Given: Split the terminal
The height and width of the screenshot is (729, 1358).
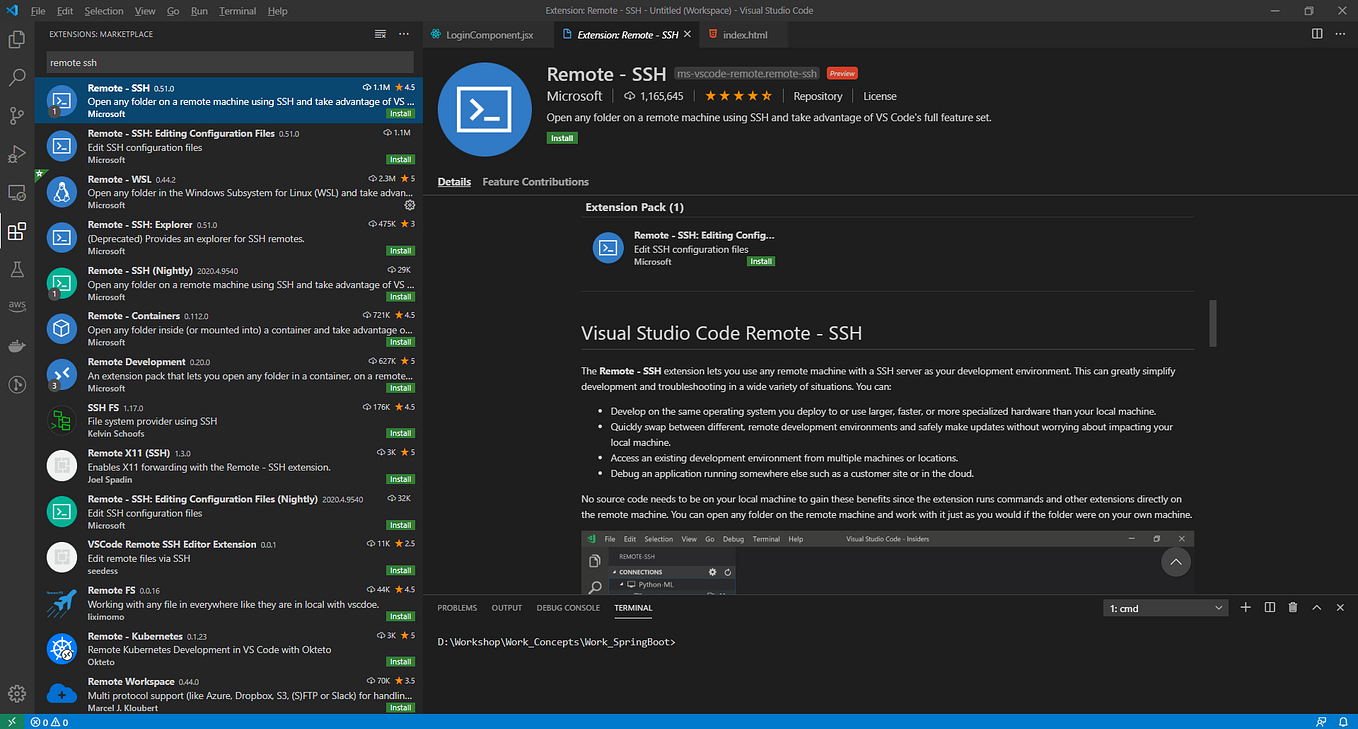Looking at the screenshot, I should pyautogui.click(x=1268, y=607).
